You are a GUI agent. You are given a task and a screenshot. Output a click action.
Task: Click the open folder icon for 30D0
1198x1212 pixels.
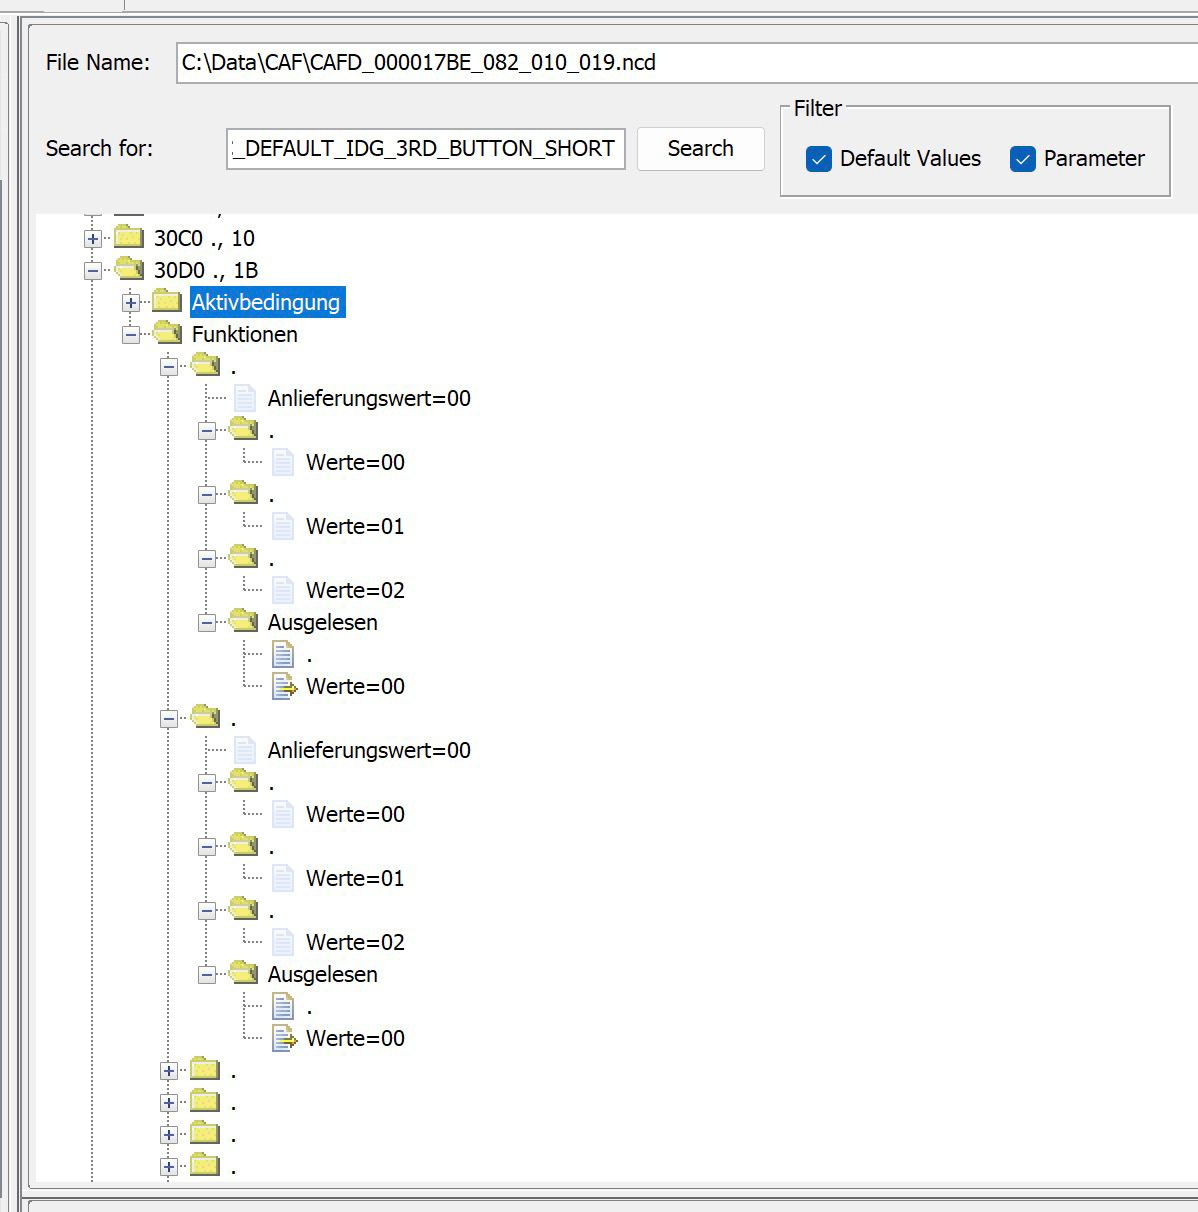pos(129,270)
